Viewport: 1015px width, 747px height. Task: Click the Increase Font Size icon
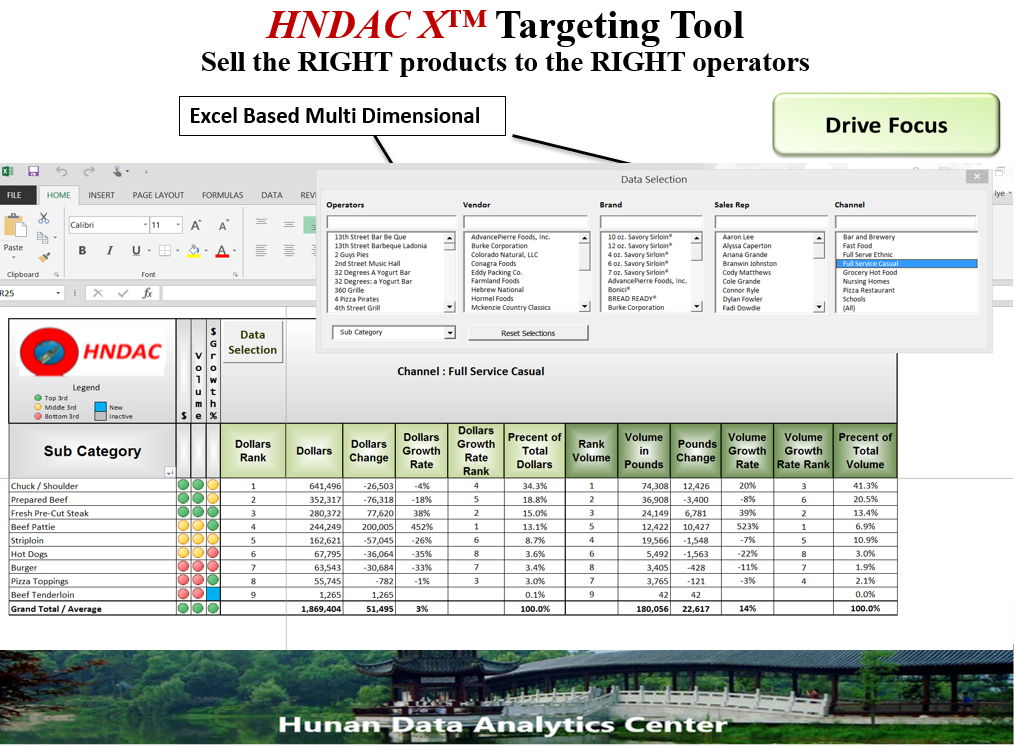pyautogui.click(x=196, y=226)
